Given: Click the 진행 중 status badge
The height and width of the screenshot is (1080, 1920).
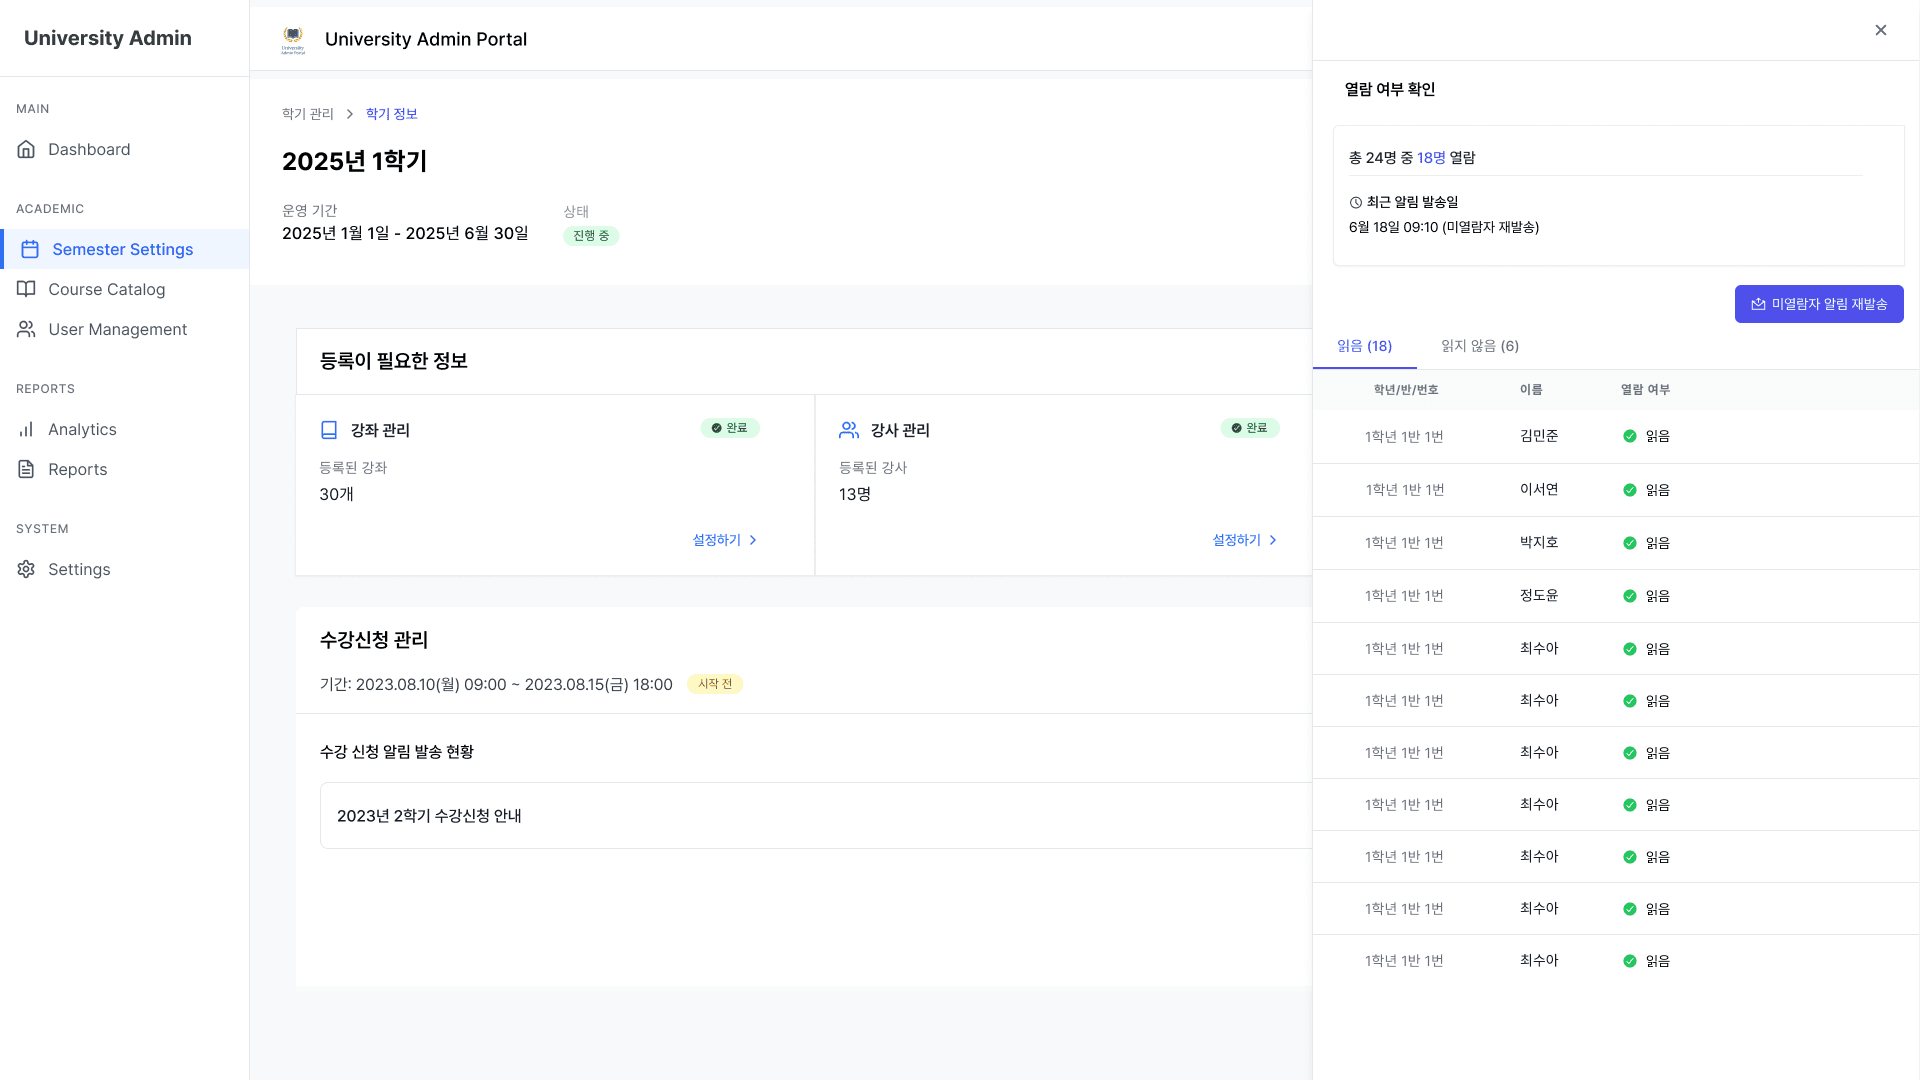Looking at the screenshot, I should 590,236.
